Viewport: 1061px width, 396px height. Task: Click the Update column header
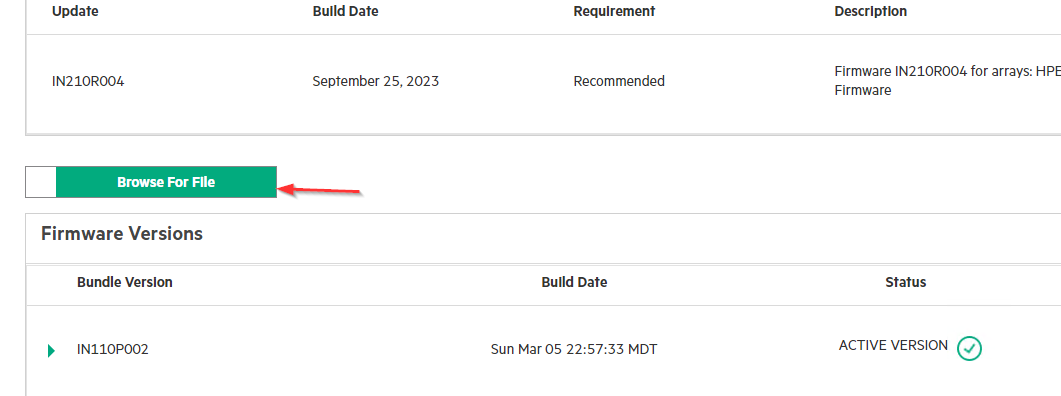pos(75,12)
